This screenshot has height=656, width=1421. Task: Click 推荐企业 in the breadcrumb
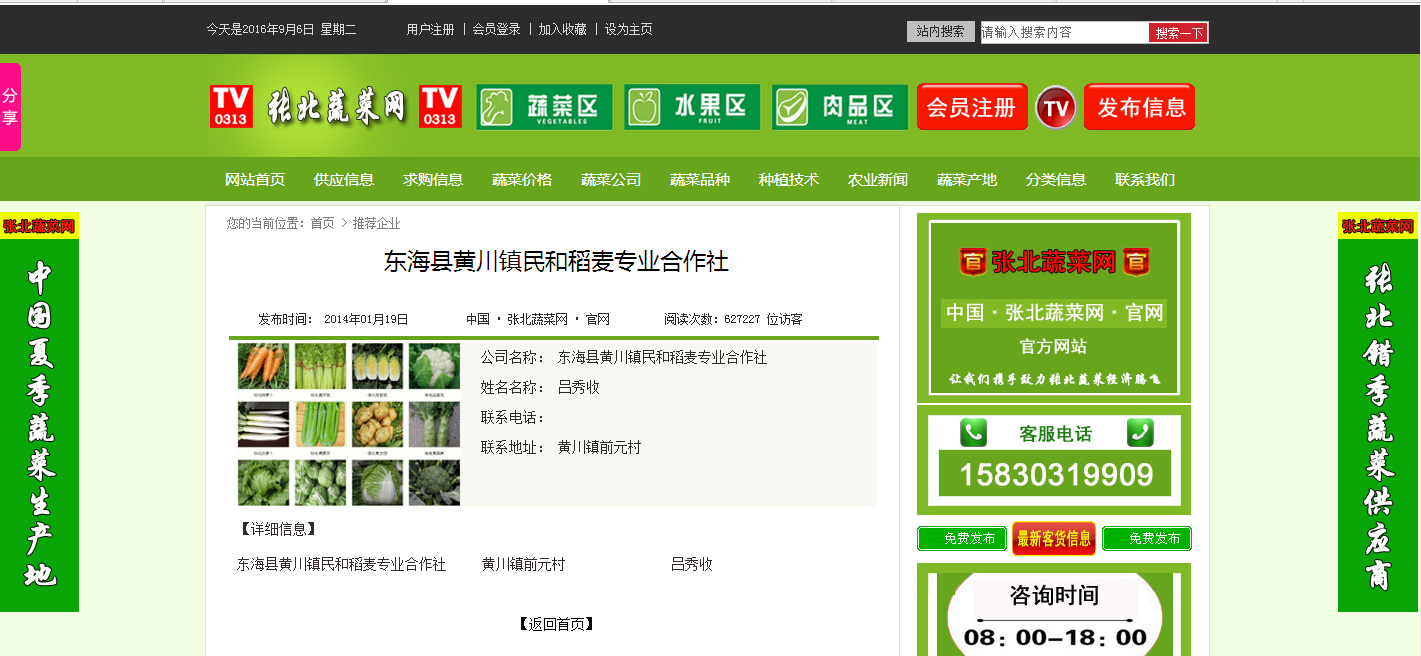(x=376, y=223)
